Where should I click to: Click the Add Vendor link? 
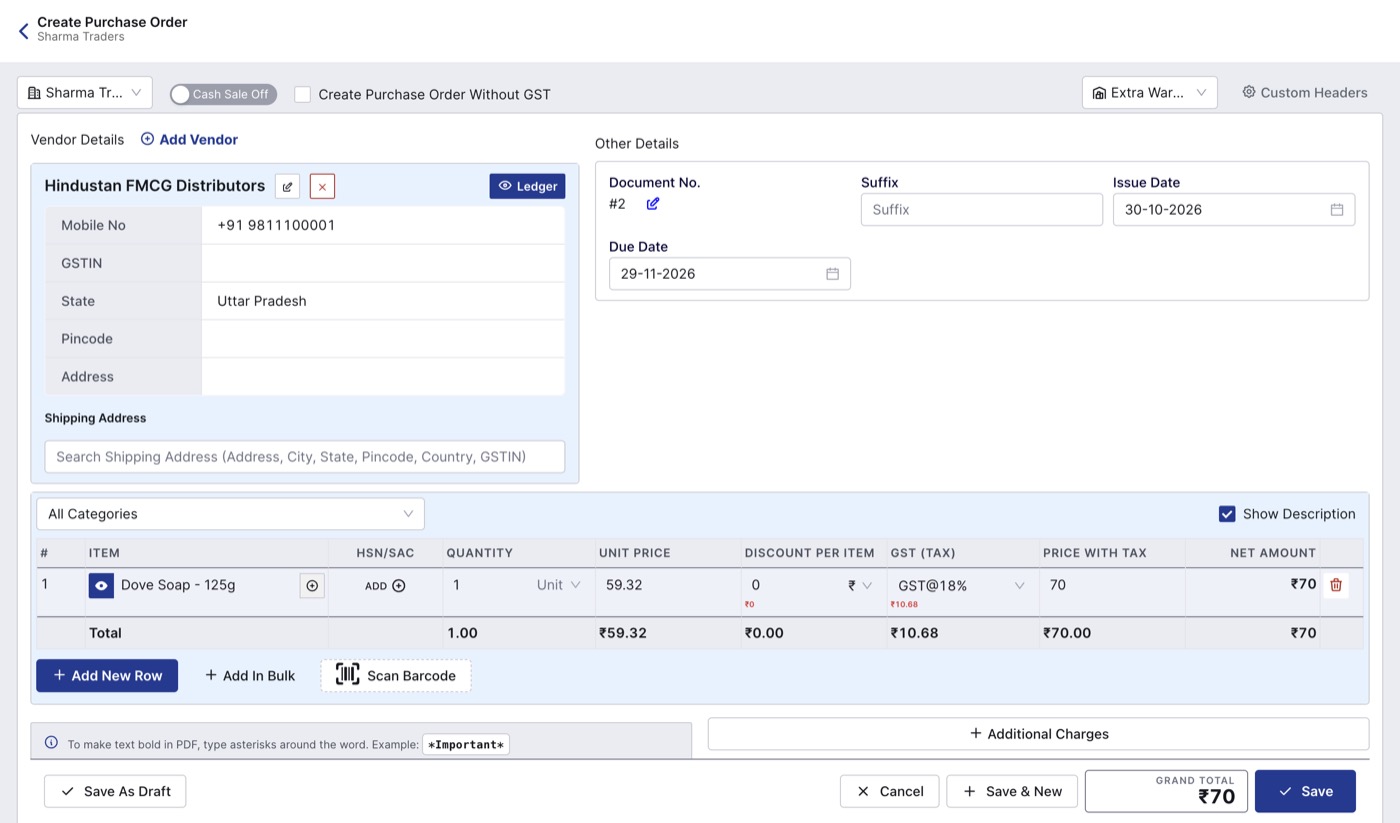tap(189, 140)
